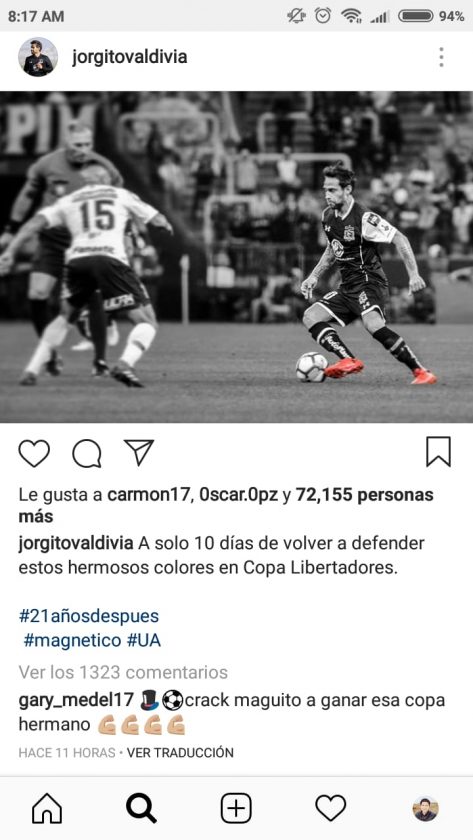Open jorgitovaldivia profile picture at top
Viewport: 473px width, 840px height.
click(x=38, y=57)
